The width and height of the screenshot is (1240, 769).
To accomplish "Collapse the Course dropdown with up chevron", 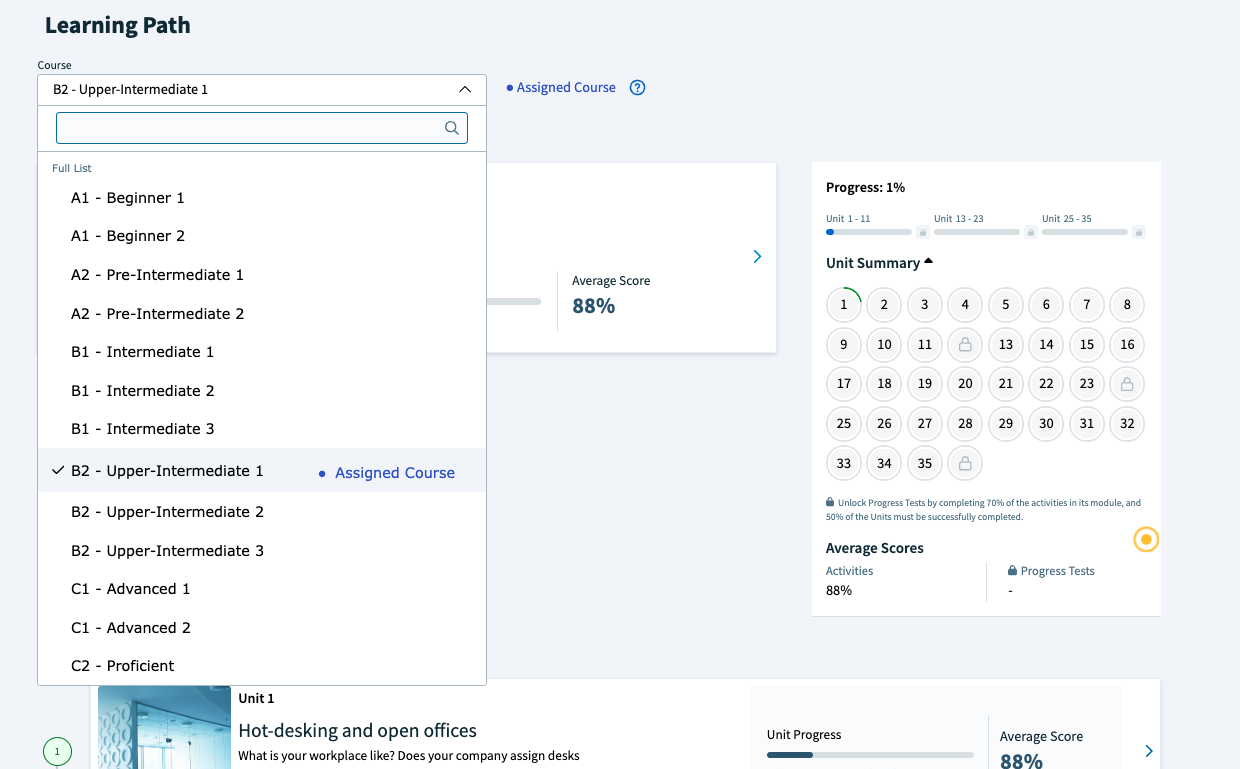I will (x=465, y=89).
